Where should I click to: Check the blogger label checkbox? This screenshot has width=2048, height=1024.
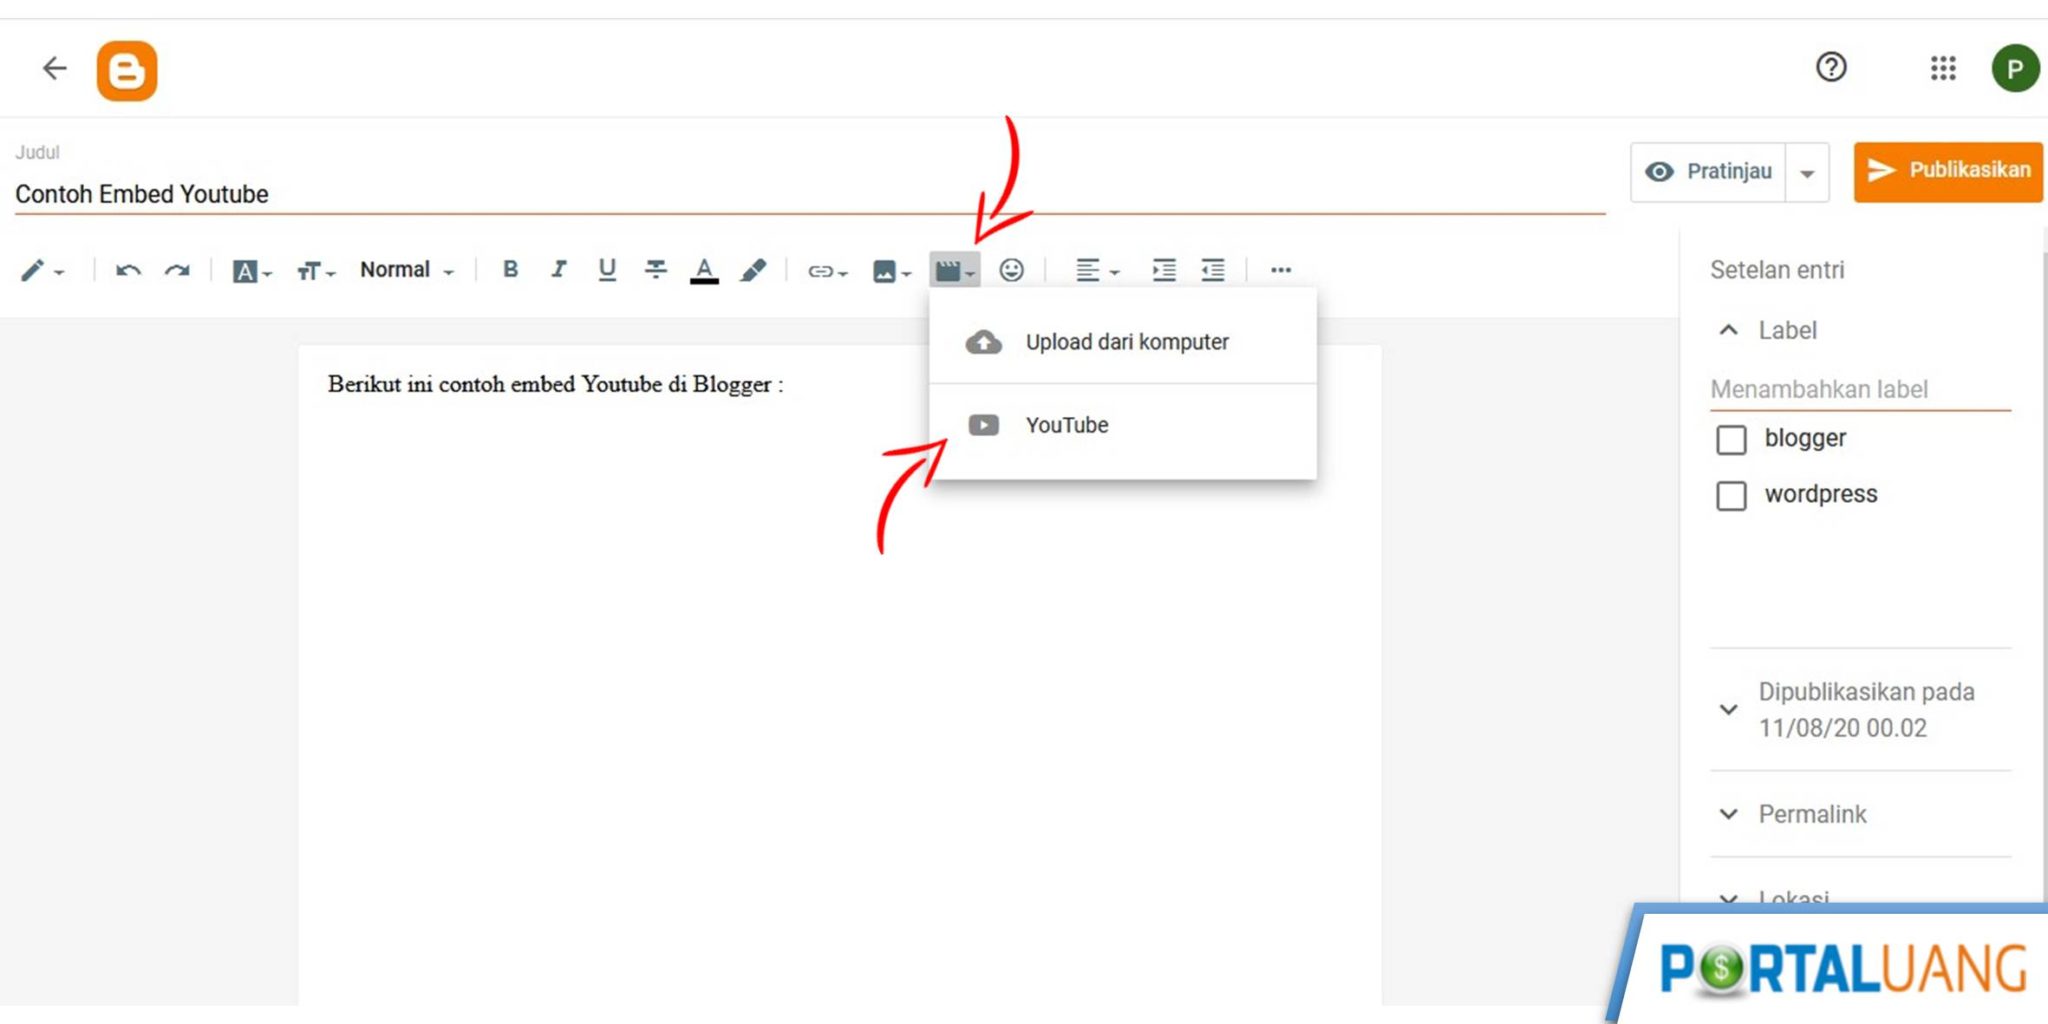coord(1731,439)
